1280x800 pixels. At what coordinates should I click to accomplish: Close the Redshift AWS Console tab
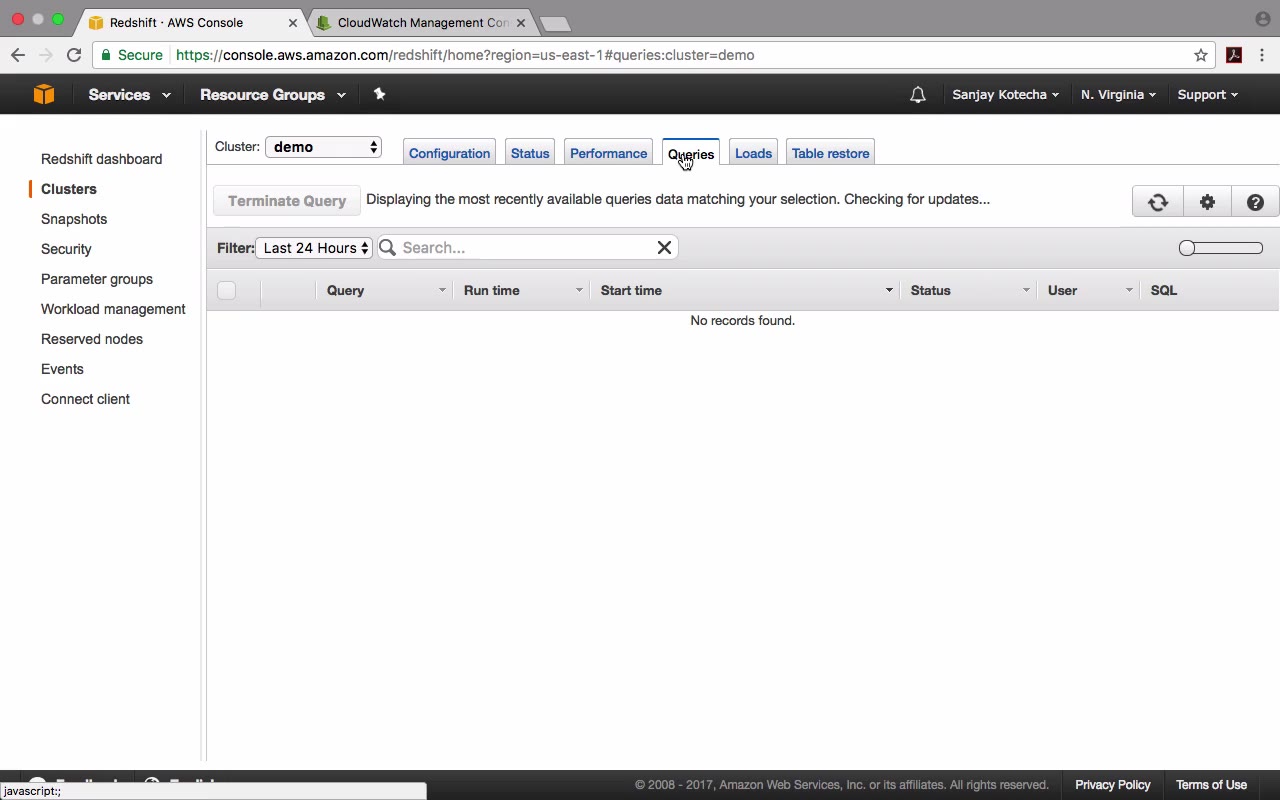(x=293, y=22)
